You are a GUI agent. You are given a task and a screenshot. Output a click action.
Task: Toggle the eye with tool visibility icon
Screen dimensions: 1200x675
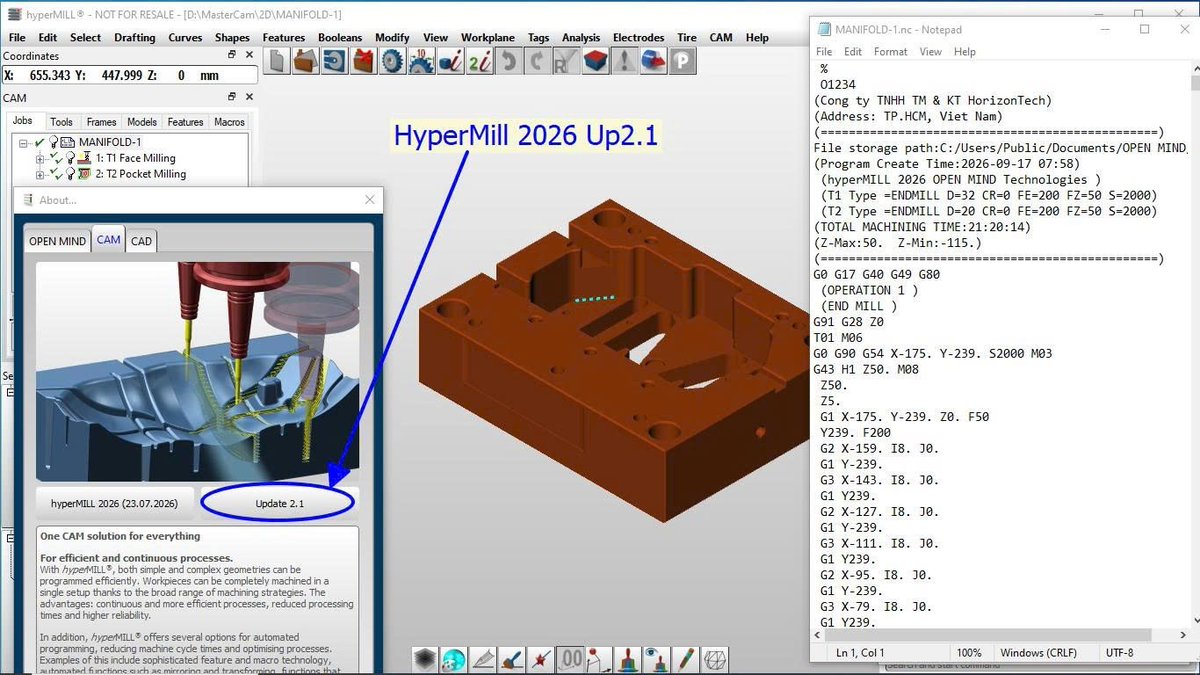click(657, 659)
